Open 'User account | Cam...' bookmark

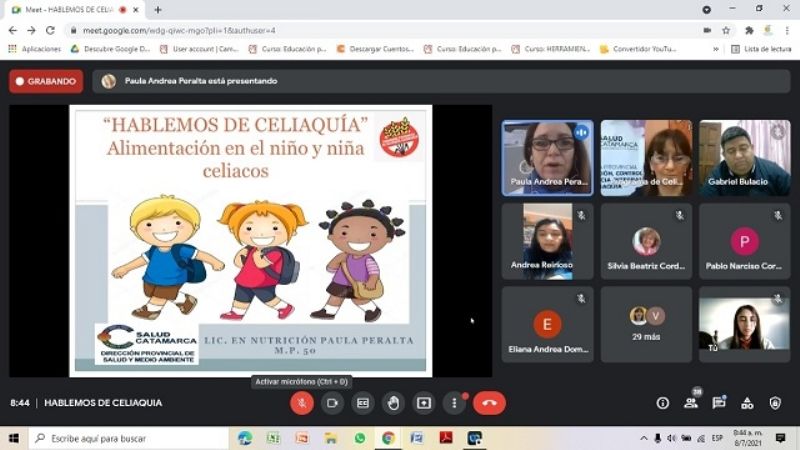tap(199, 49)
